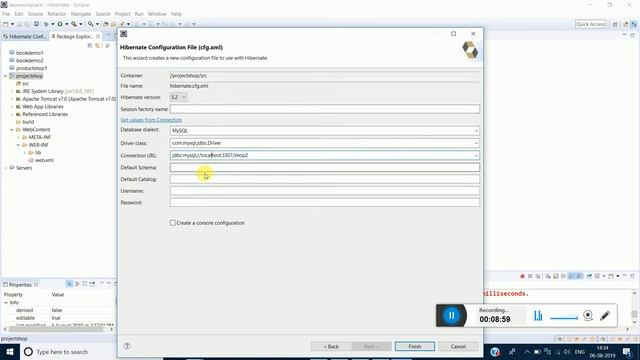This screenshot has width=640, height=360.
Task: Click the Username input field
Action: point(324,191)
